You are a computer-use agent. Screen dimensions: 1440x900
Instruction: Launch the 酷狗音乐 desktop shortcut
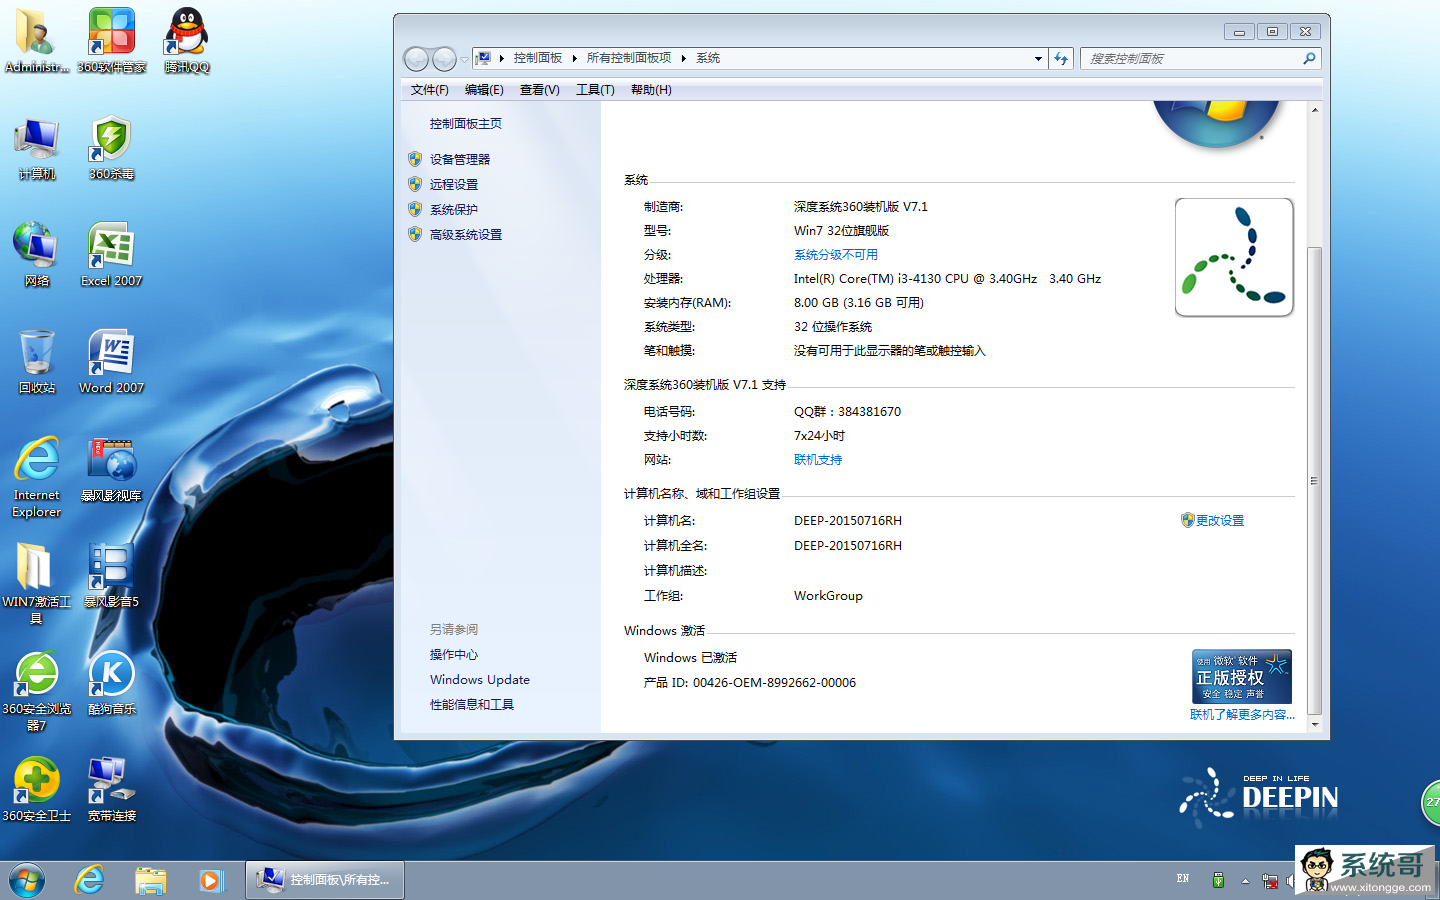pyautogui.click(x=112, y=683)
